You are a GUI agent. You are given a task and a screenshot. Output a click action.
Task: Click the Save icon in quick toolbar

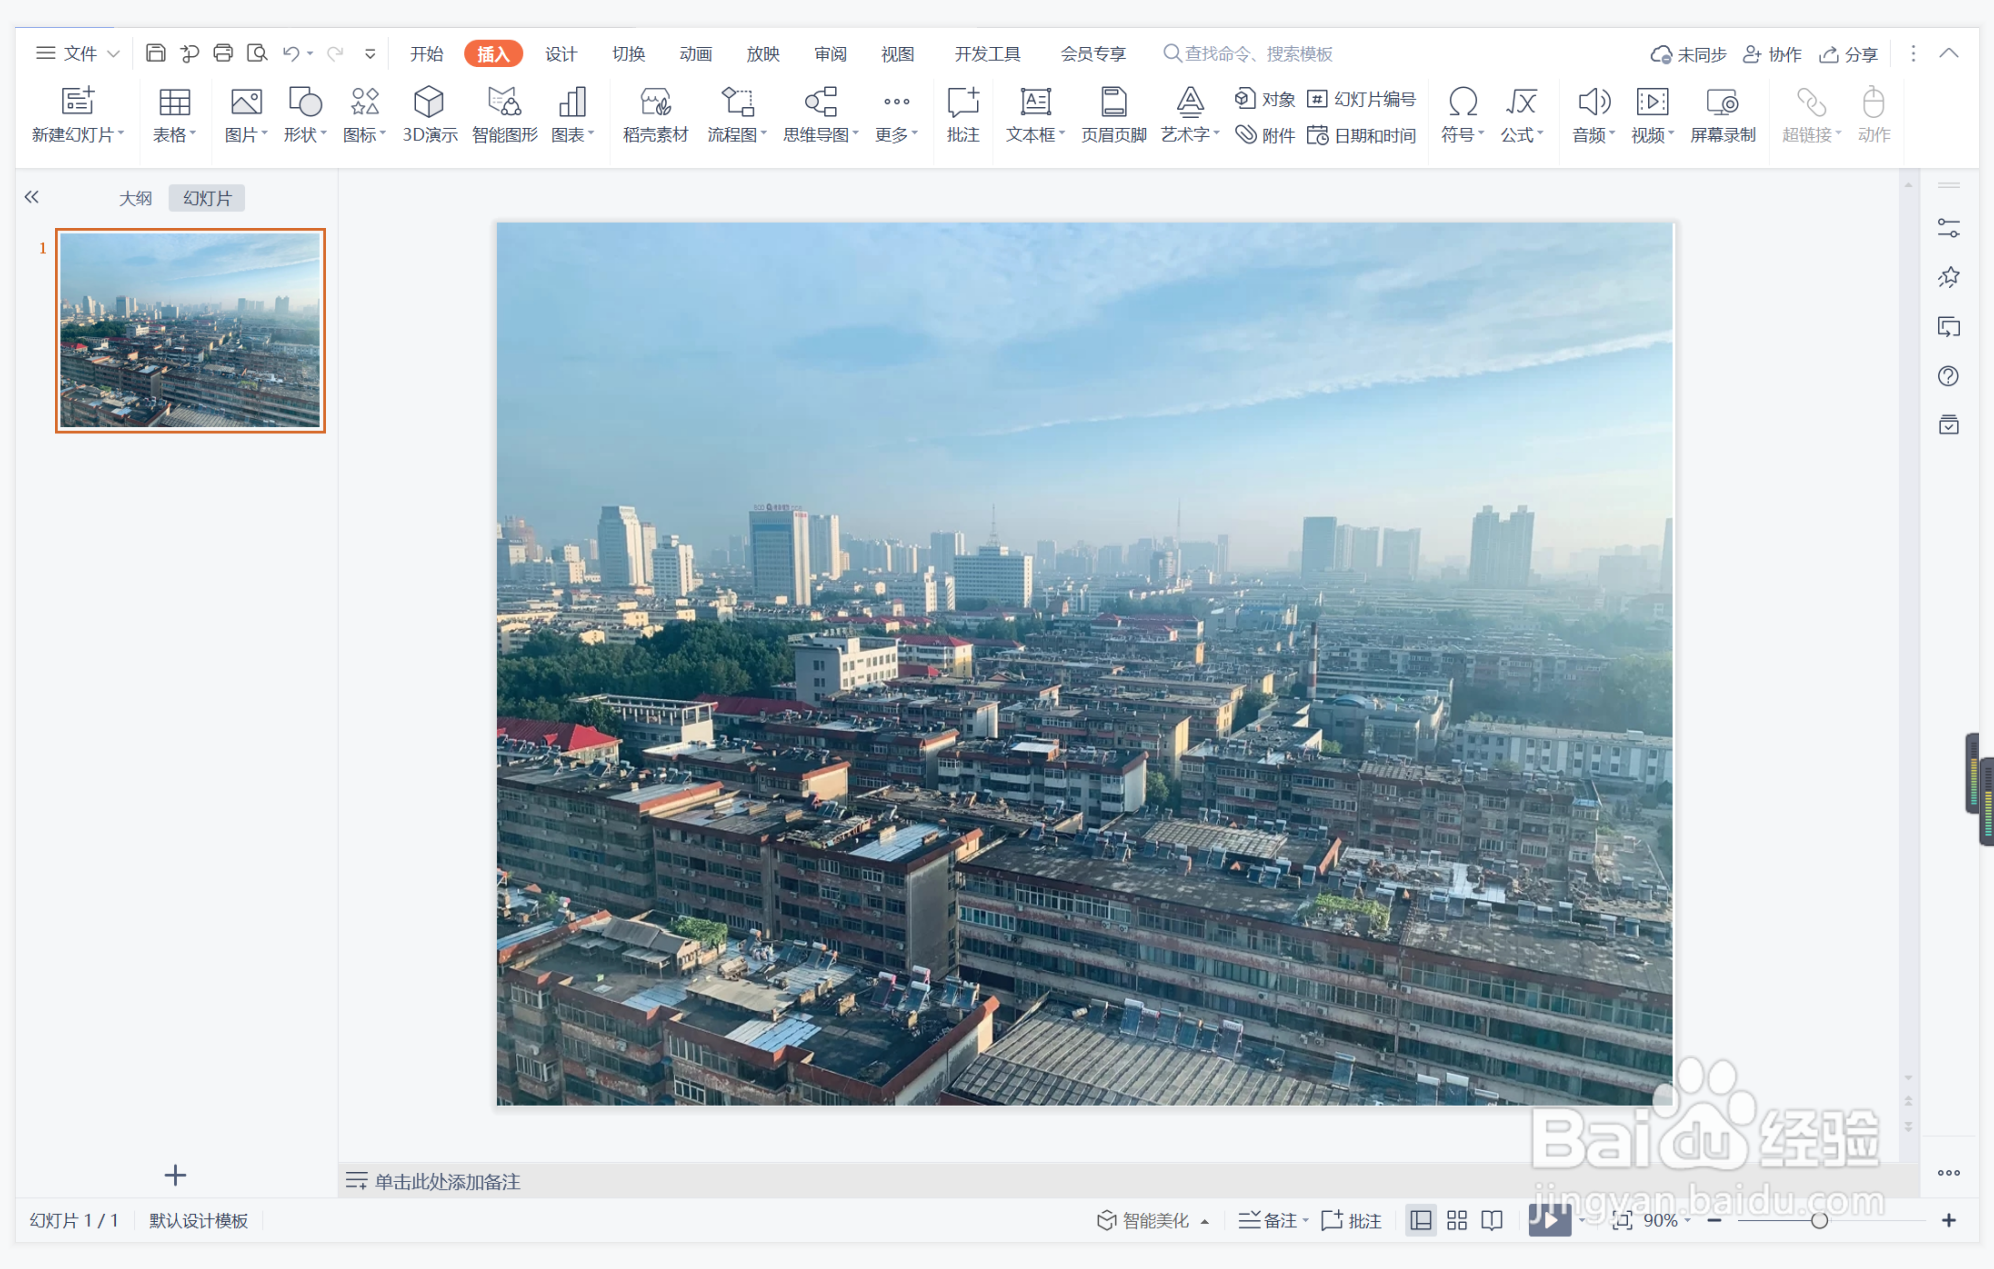click(x=155, y=53)
